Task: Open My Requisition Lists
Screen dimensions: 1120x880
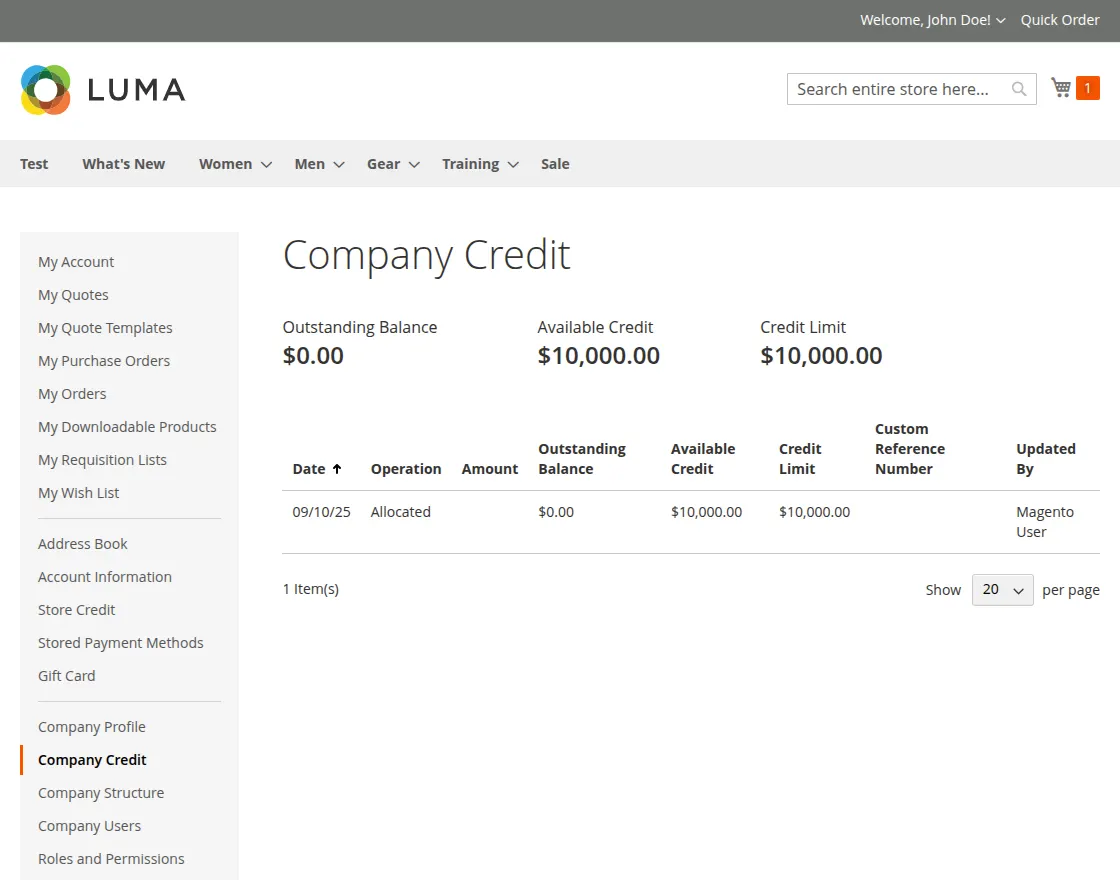Action: 102,460
